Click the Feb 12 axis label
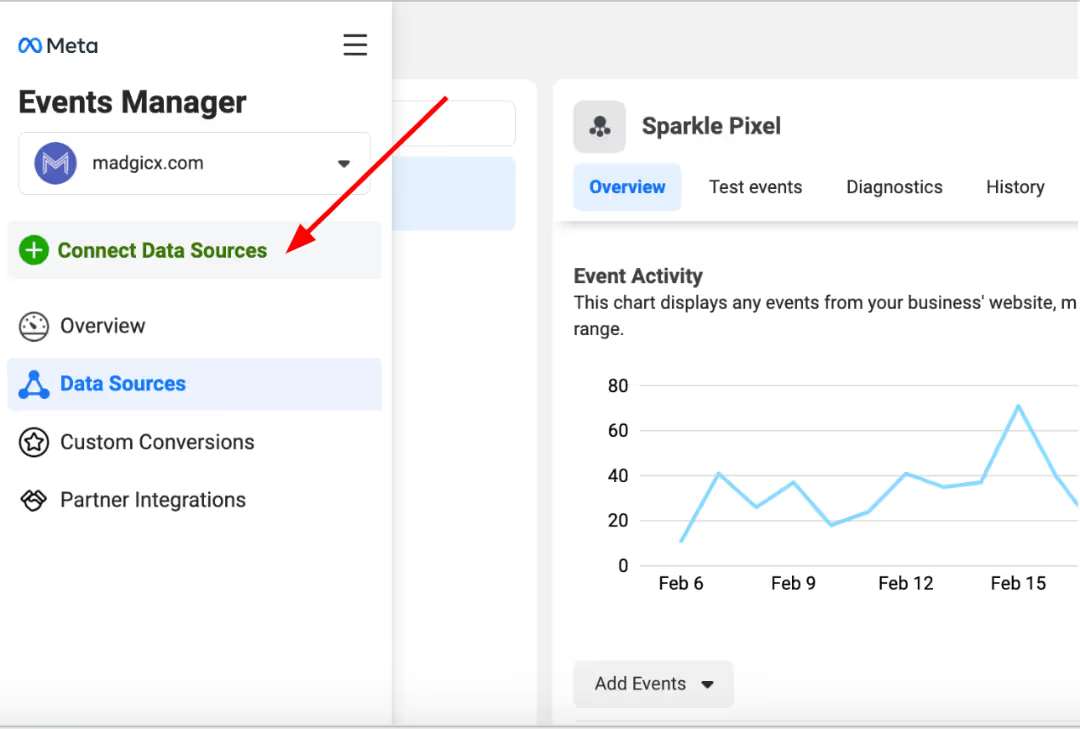This screenshot has height=729, width=1080. tap(905, 584)
